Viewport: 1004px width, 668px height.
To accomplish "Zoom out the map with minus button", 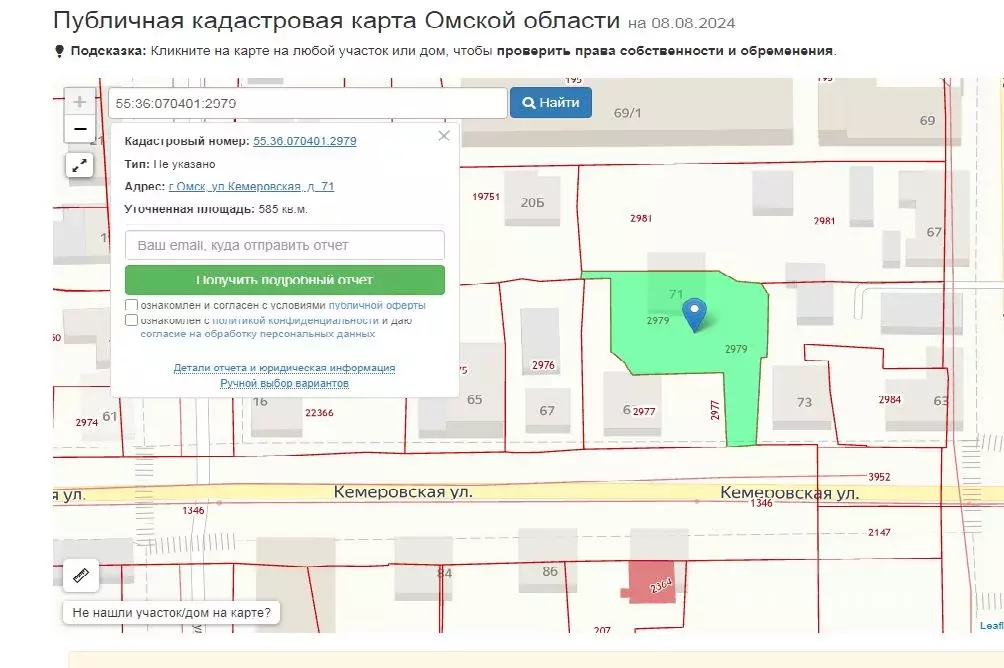I will click(79, 129).
